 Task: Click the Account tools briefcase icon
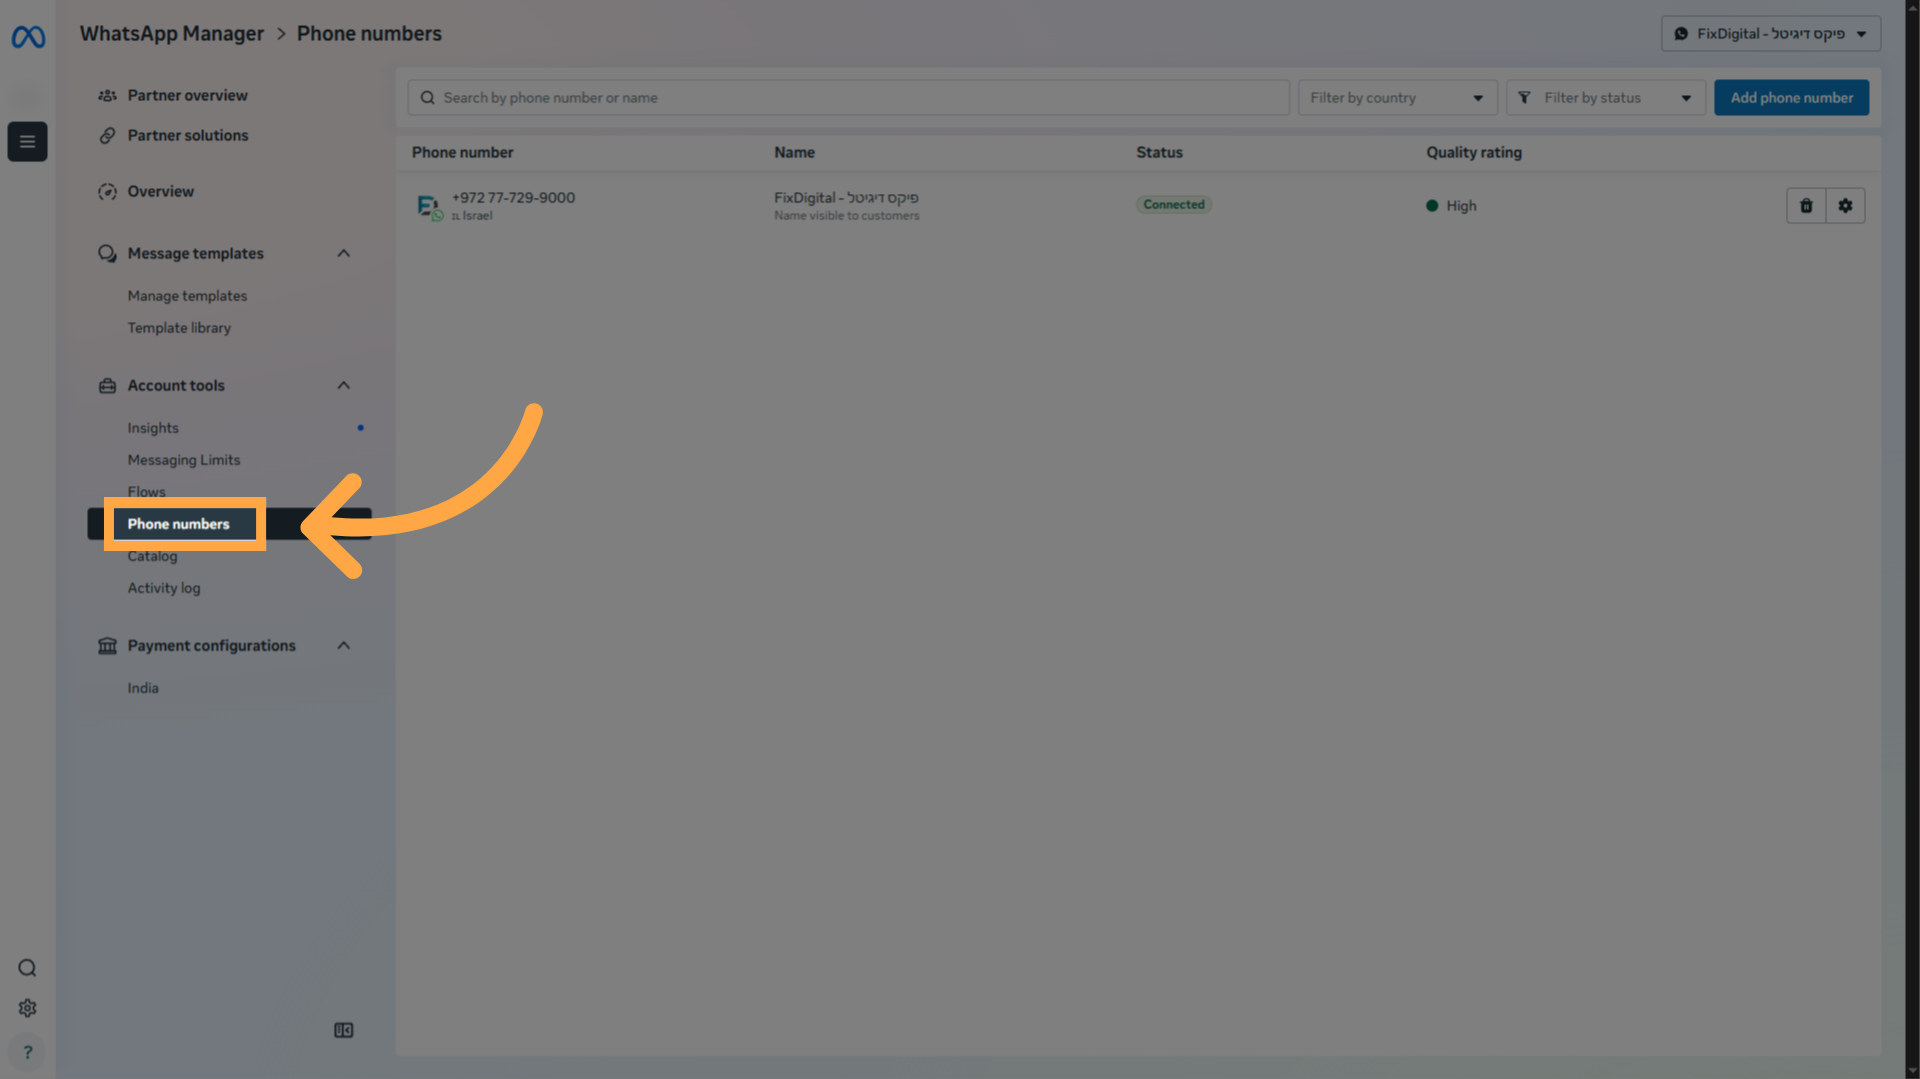tap(107, 385)
